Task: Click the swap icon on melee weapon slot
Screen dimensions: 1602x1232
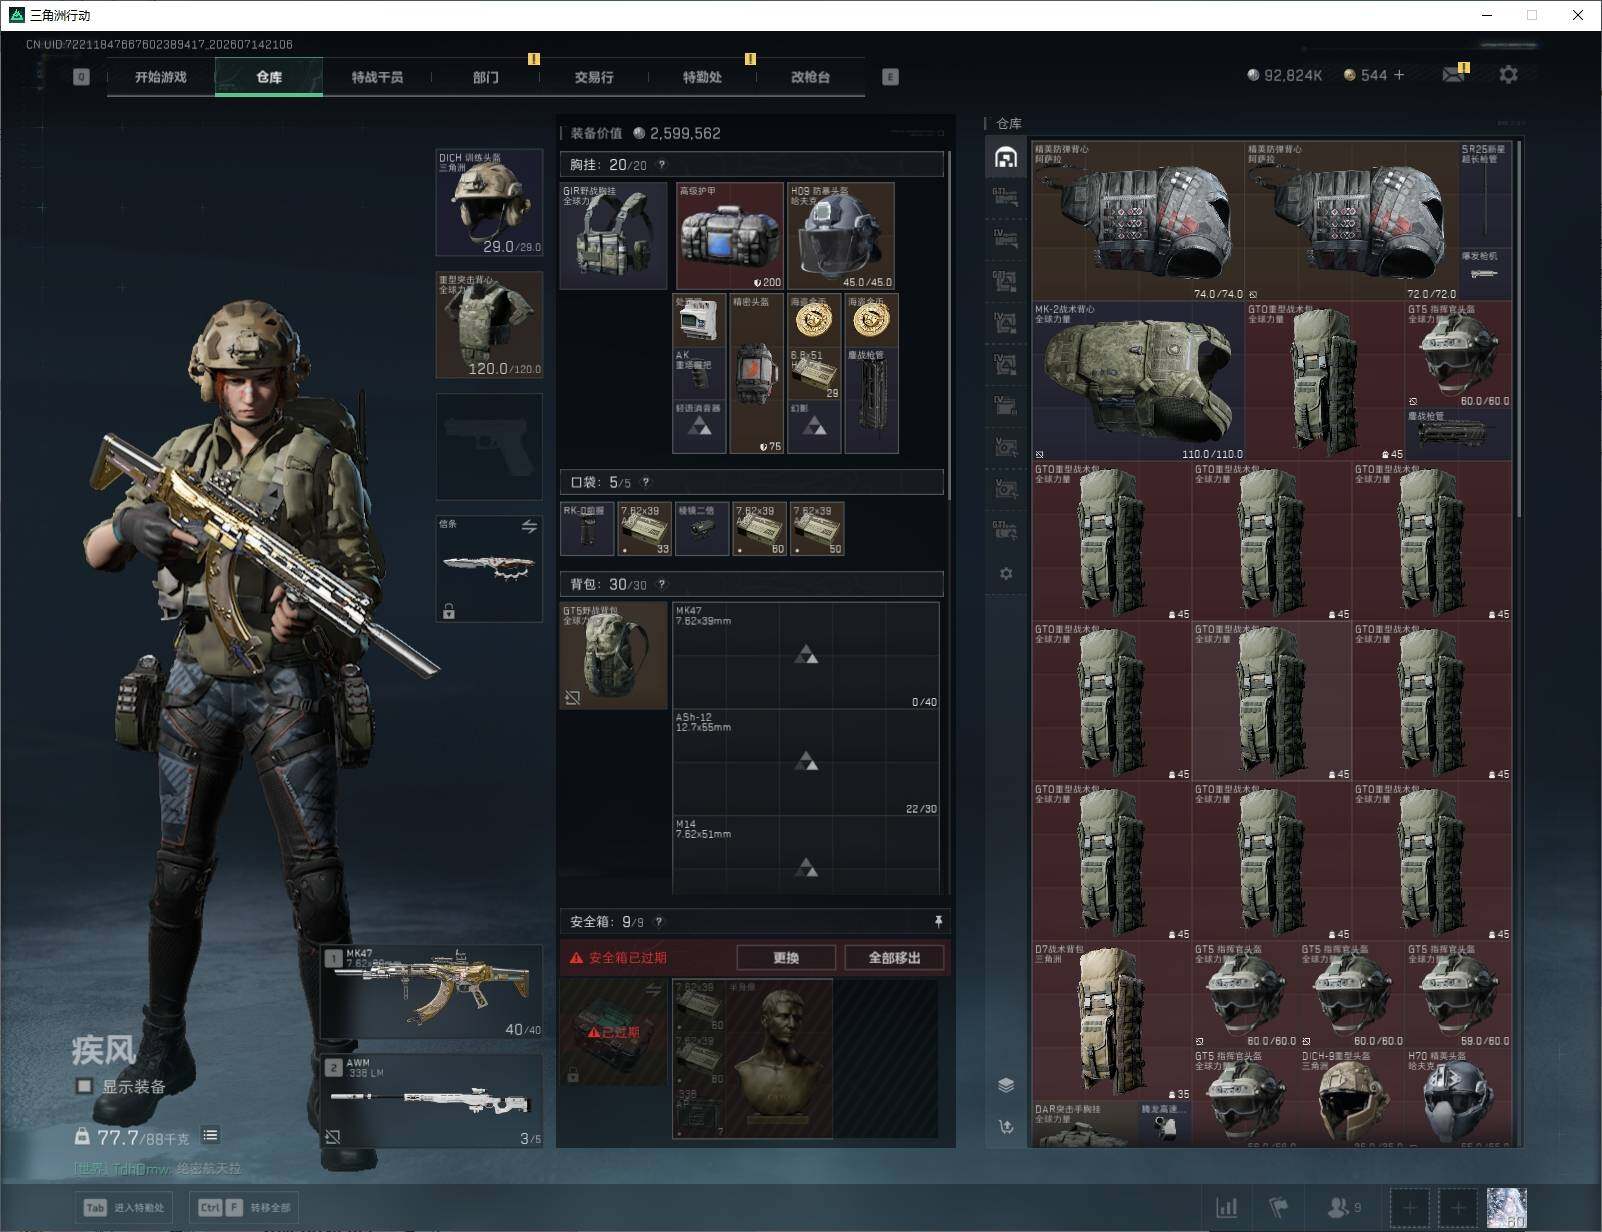Action: [529, 526]
